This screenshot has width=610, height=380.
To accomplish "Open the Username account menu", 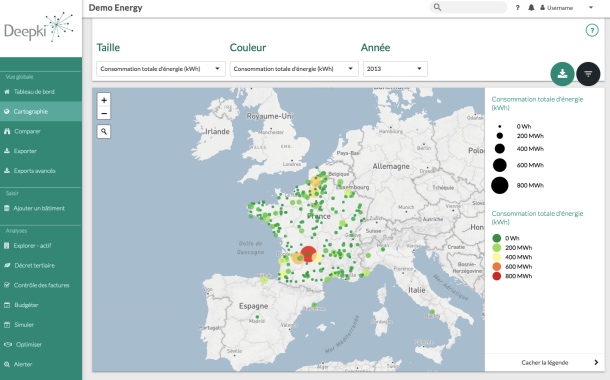I will pos(566,7).
